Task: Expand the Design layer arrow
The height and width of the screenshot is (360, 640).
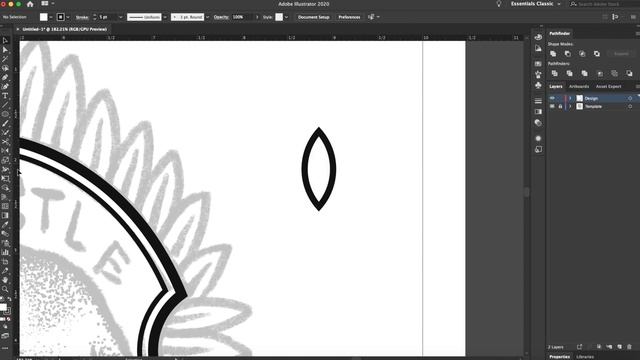Action: (570, 98)
